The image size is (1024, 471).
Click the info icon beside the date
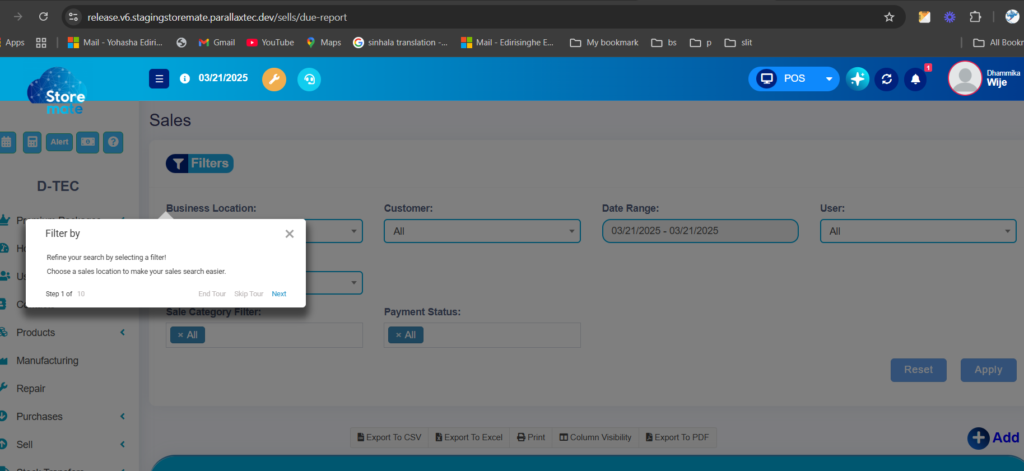185,78
